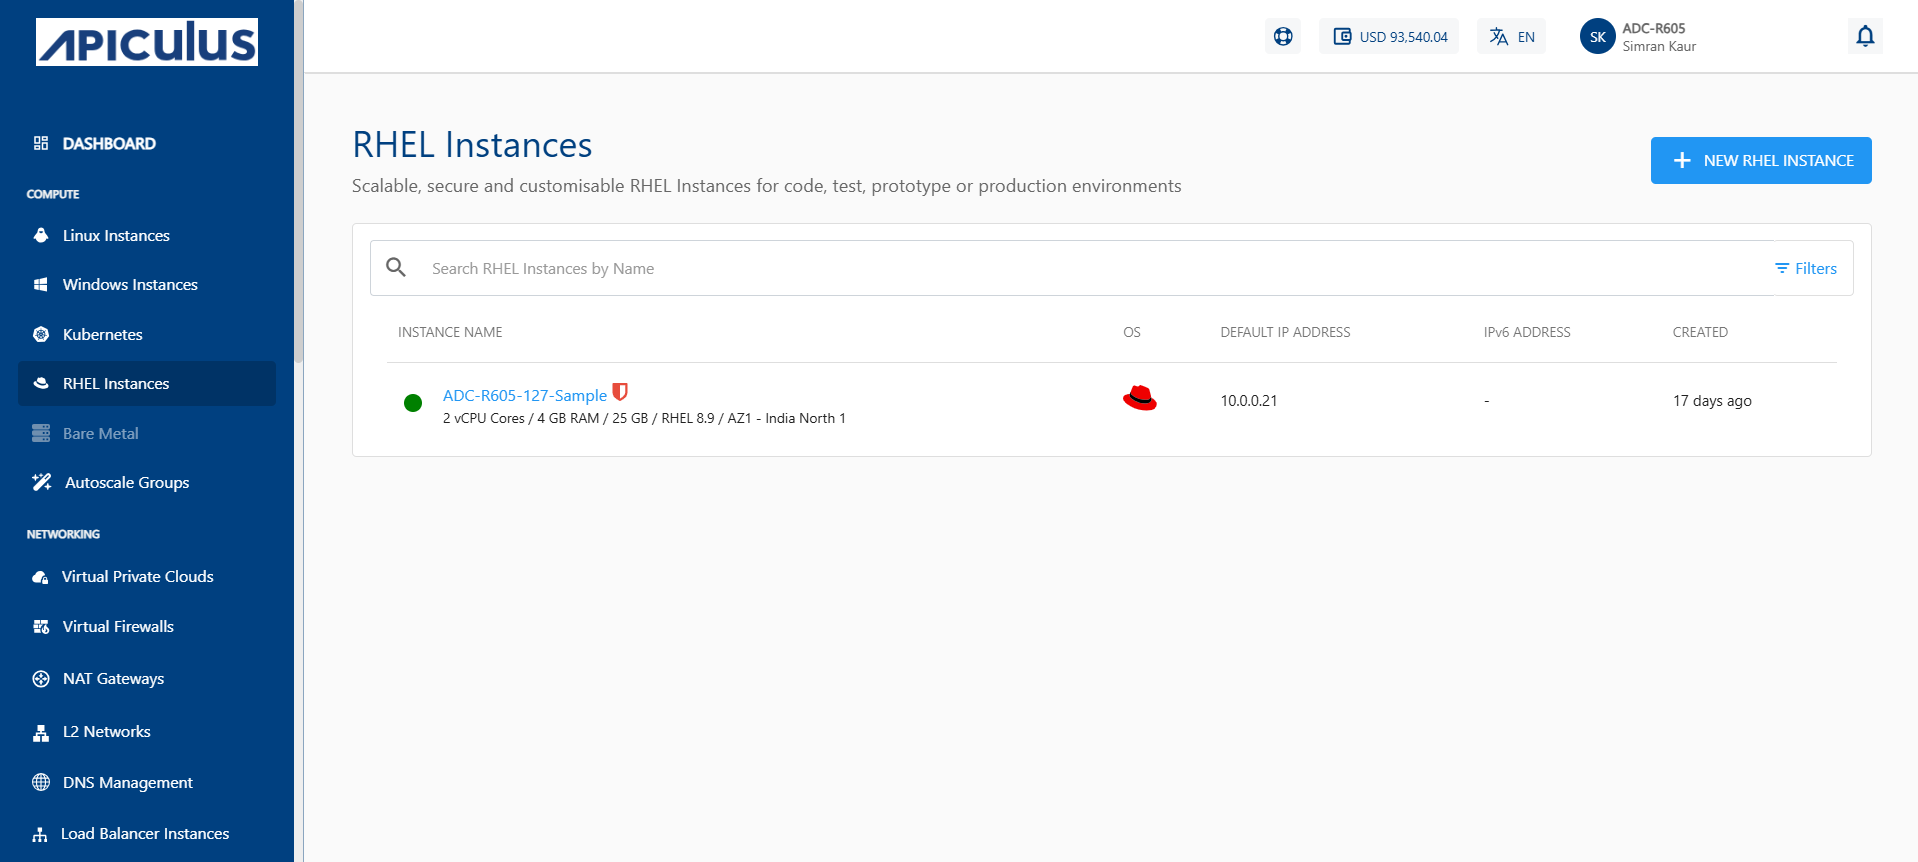Image resolution: width=1918 pixels, height=862 pixels.
Task: Click the filter lines icon
Action: click(x=1782, y=268)
